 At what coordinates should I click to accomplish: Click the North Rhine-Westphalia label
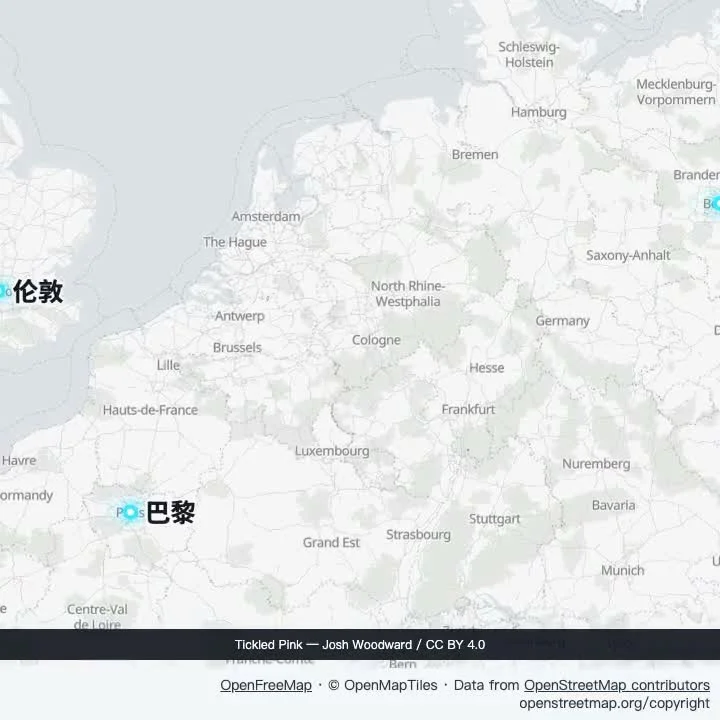tap(408, 294)
